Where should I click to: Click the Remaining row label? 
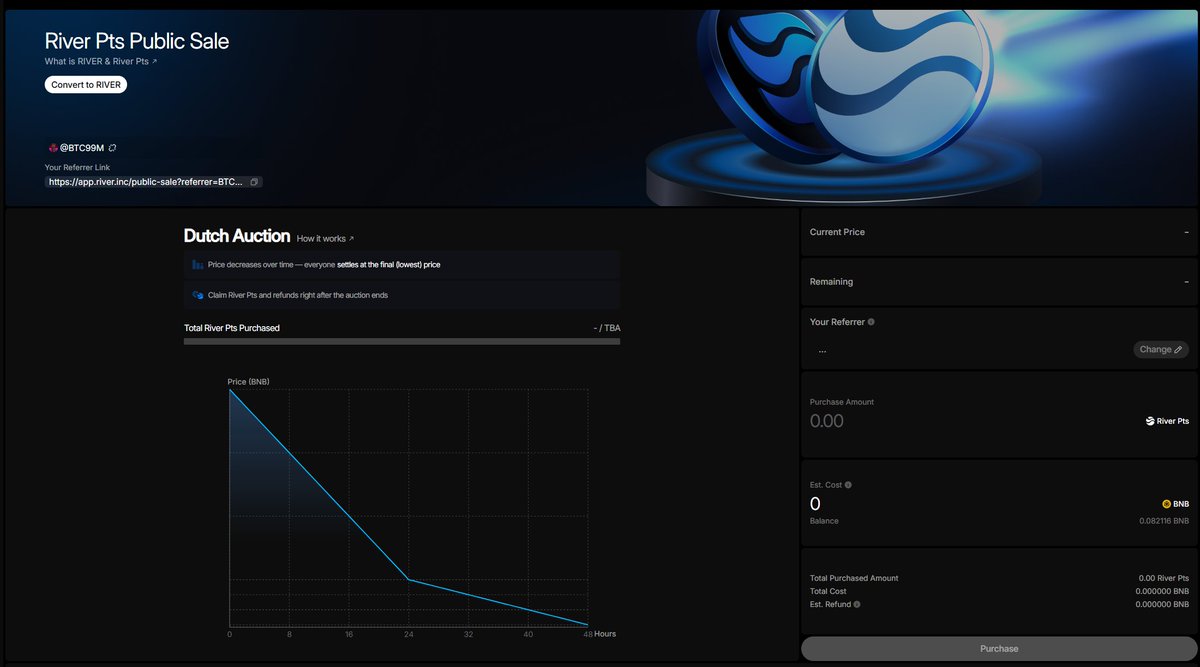click(831, 282)
